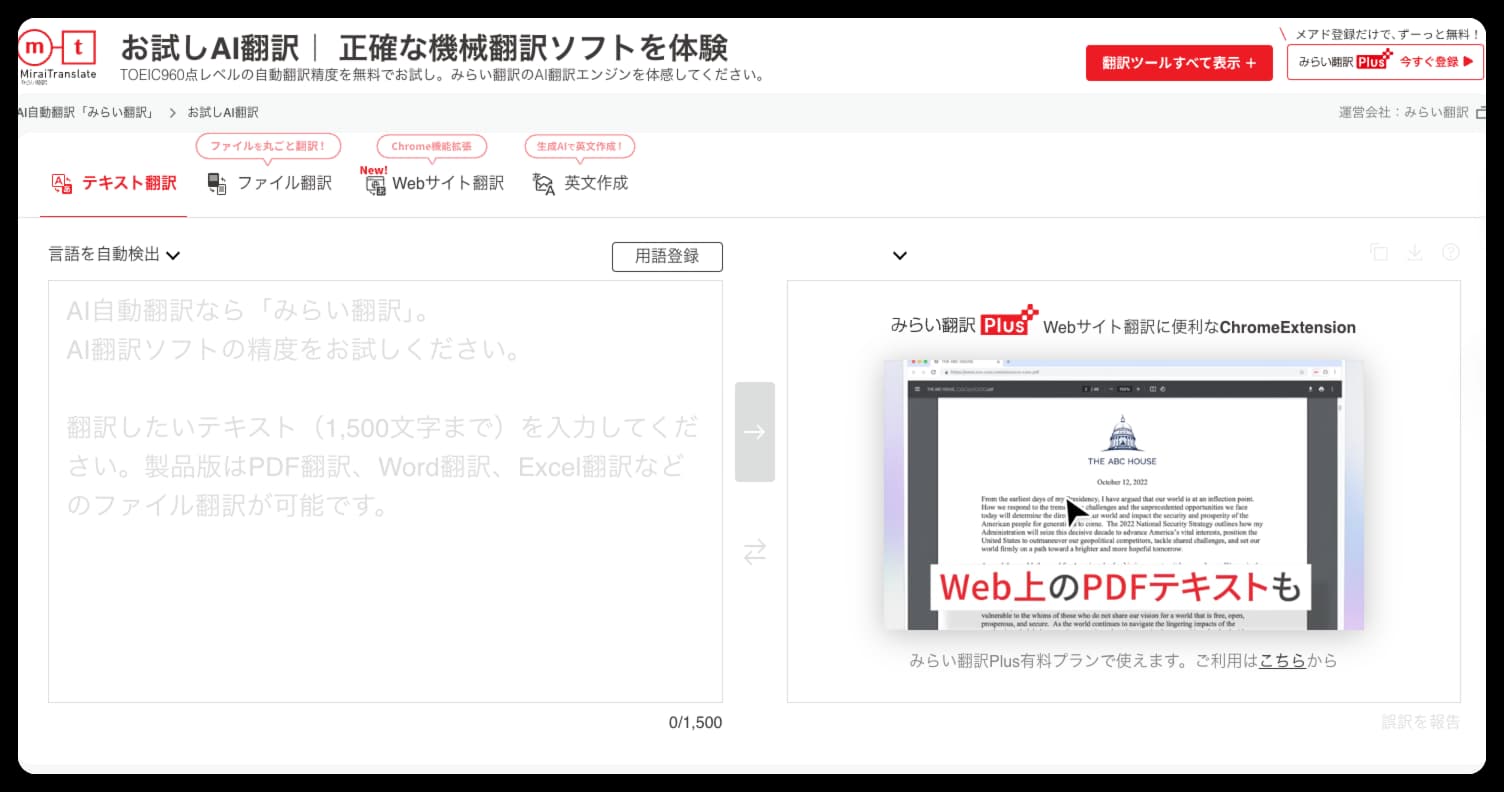Click the こちら link below the preview

1282,660
